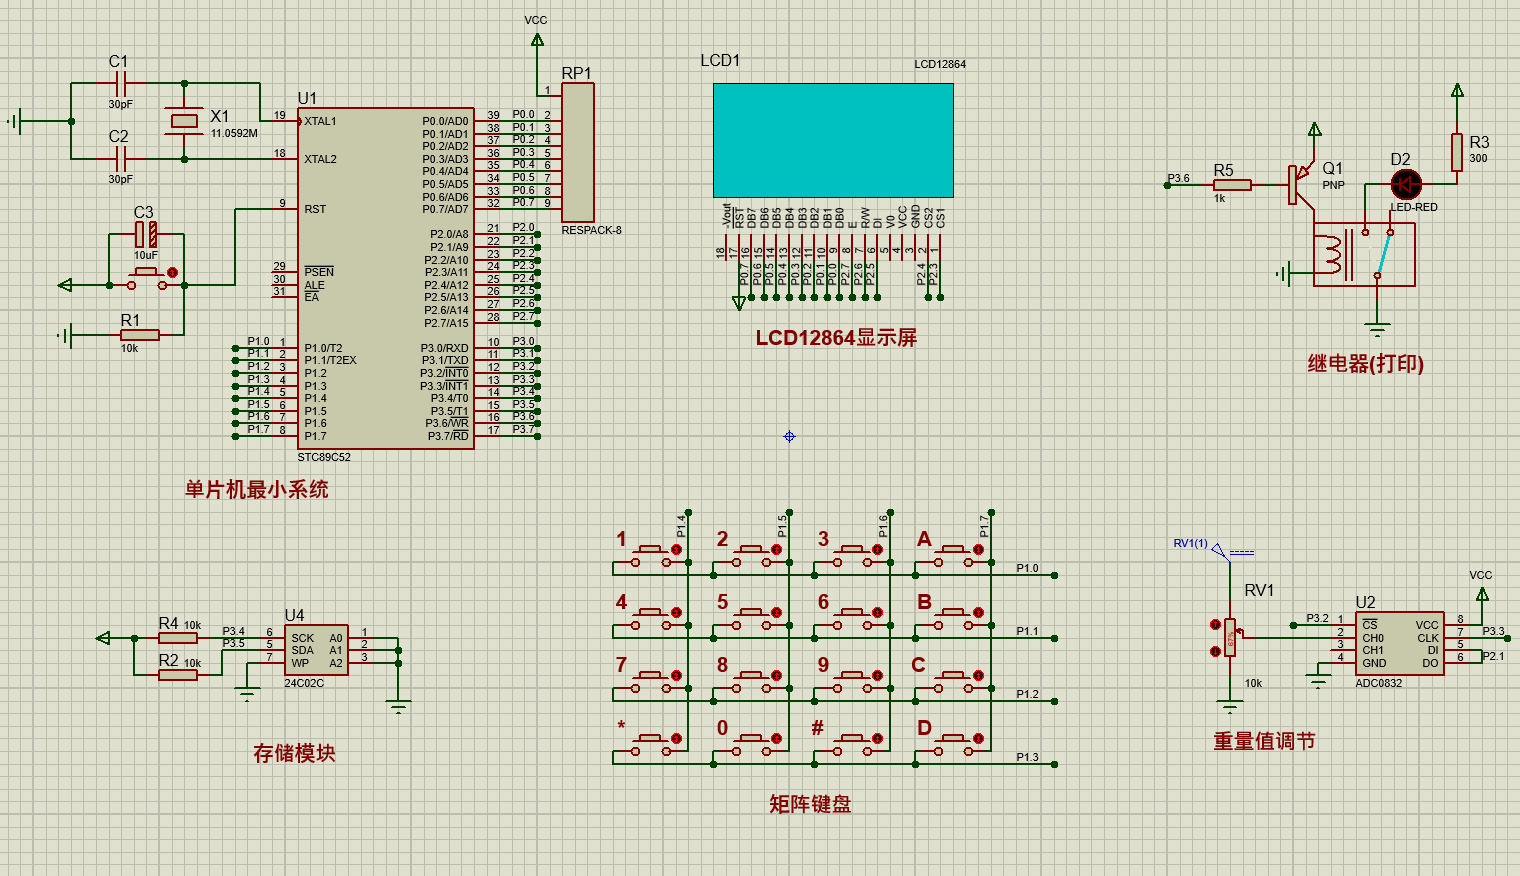The height and width of the screenshot is (876, 1520).
Task: Select capacitor C1 symbol
Action: 121,84
